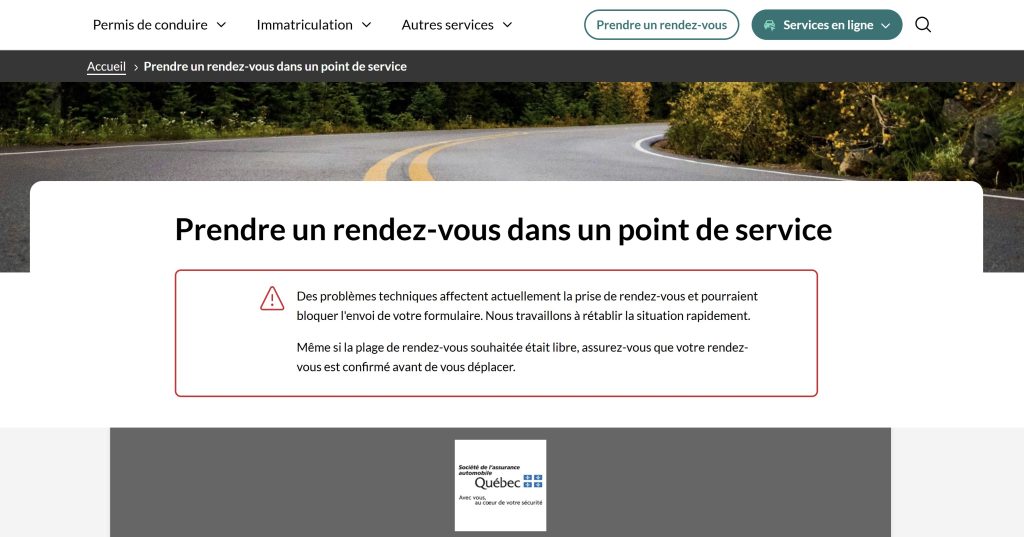The height and width of the screenshot is (537, 1024).
Task: Open the search magnifying glass icon
Action: point(923,25)
